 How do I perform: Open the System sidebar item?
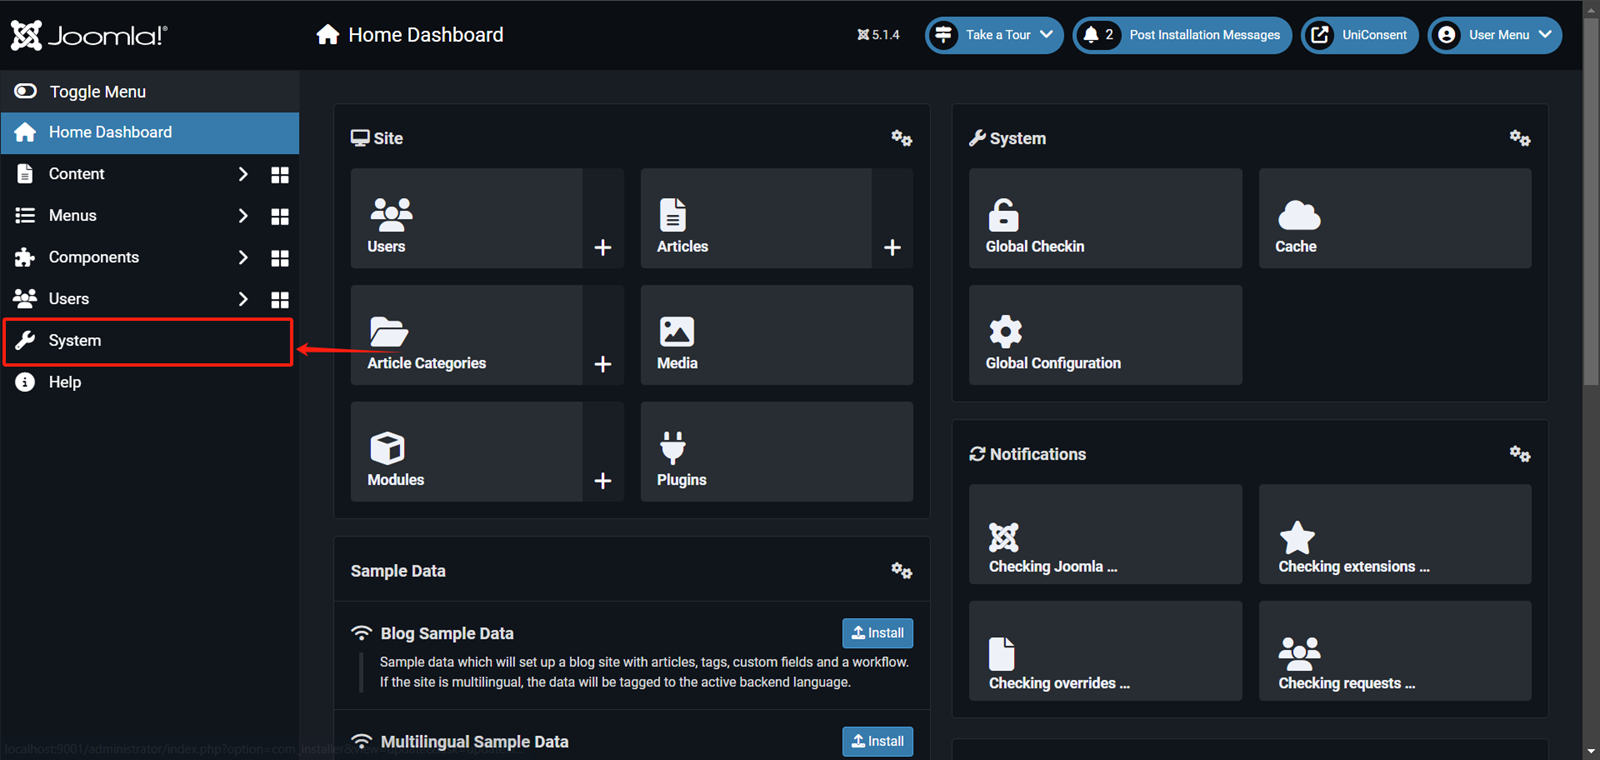click(148, 341)
